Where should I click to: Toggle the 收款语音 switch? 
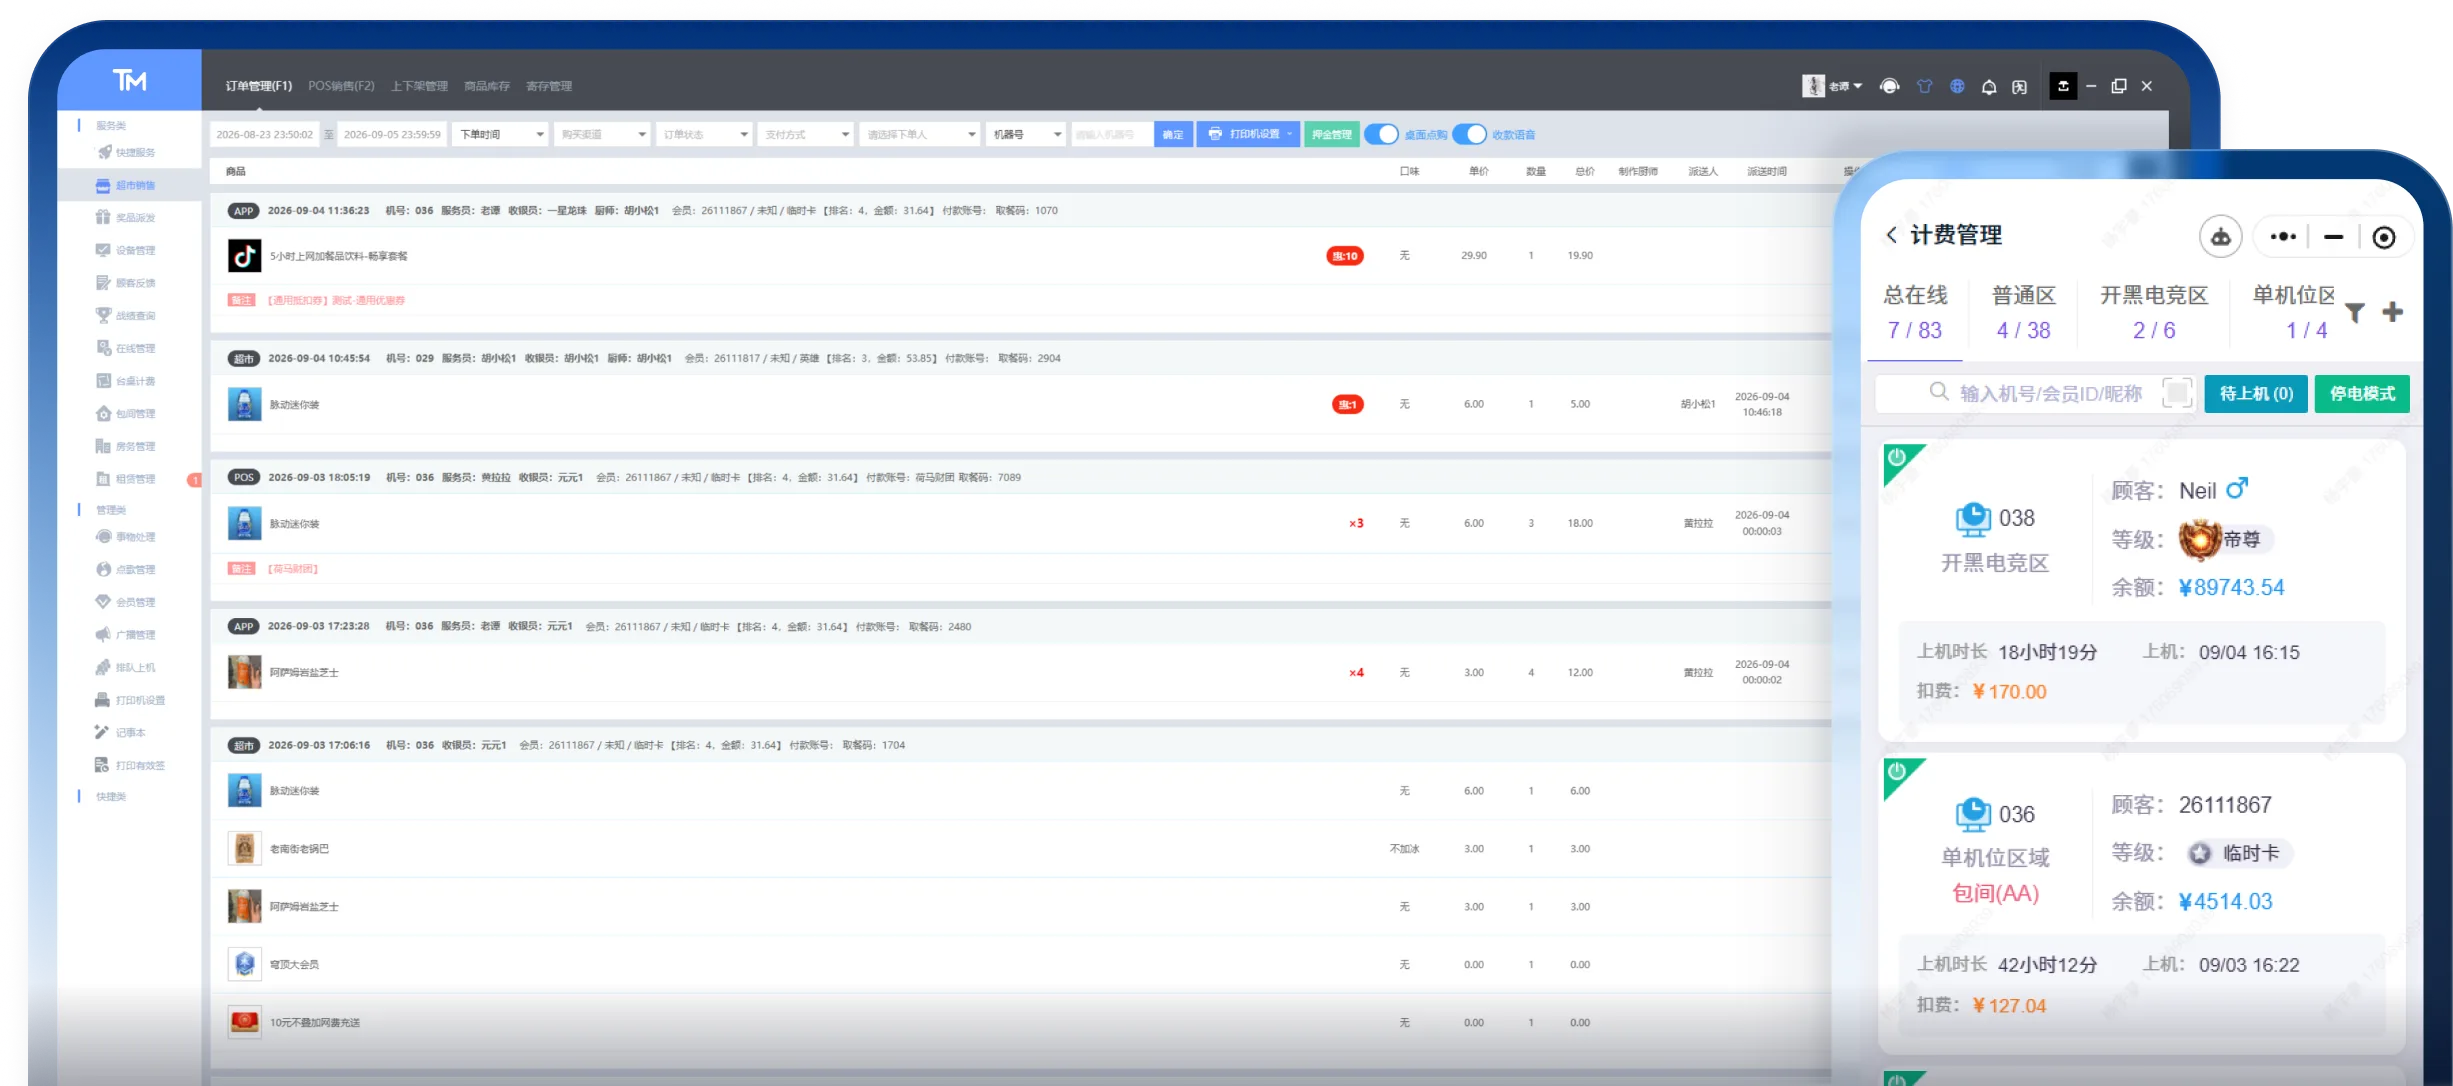[x=1470, y=134]
